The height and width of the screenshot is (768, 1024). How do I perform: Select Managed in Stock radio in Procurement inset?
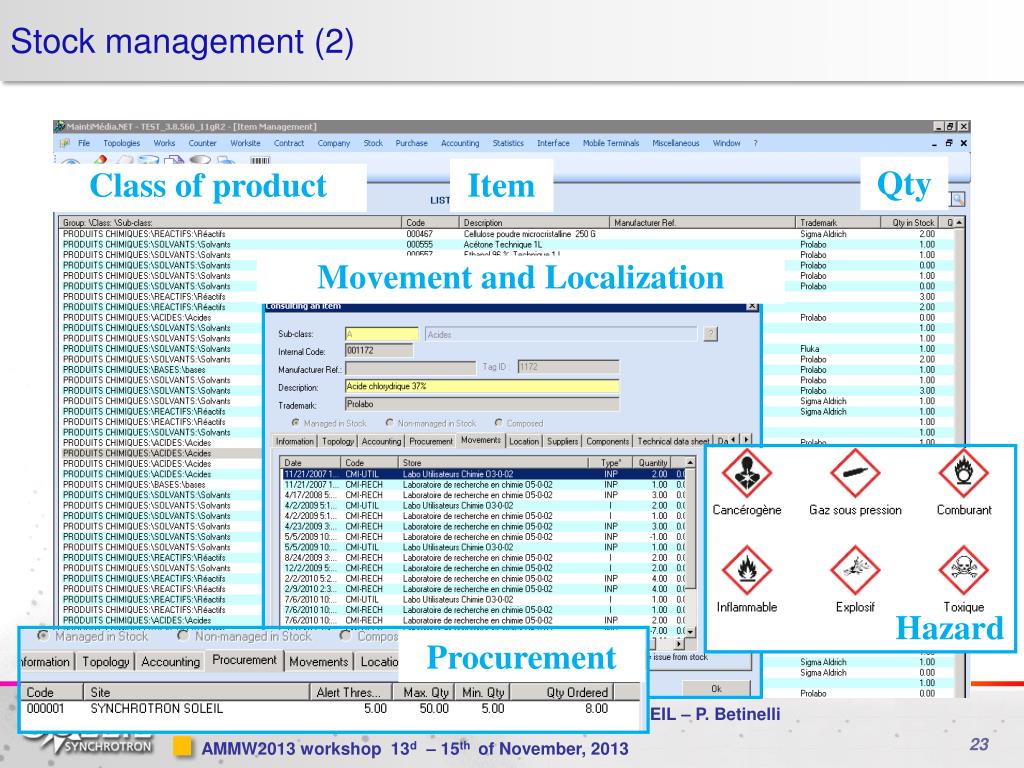pos(43,635)
